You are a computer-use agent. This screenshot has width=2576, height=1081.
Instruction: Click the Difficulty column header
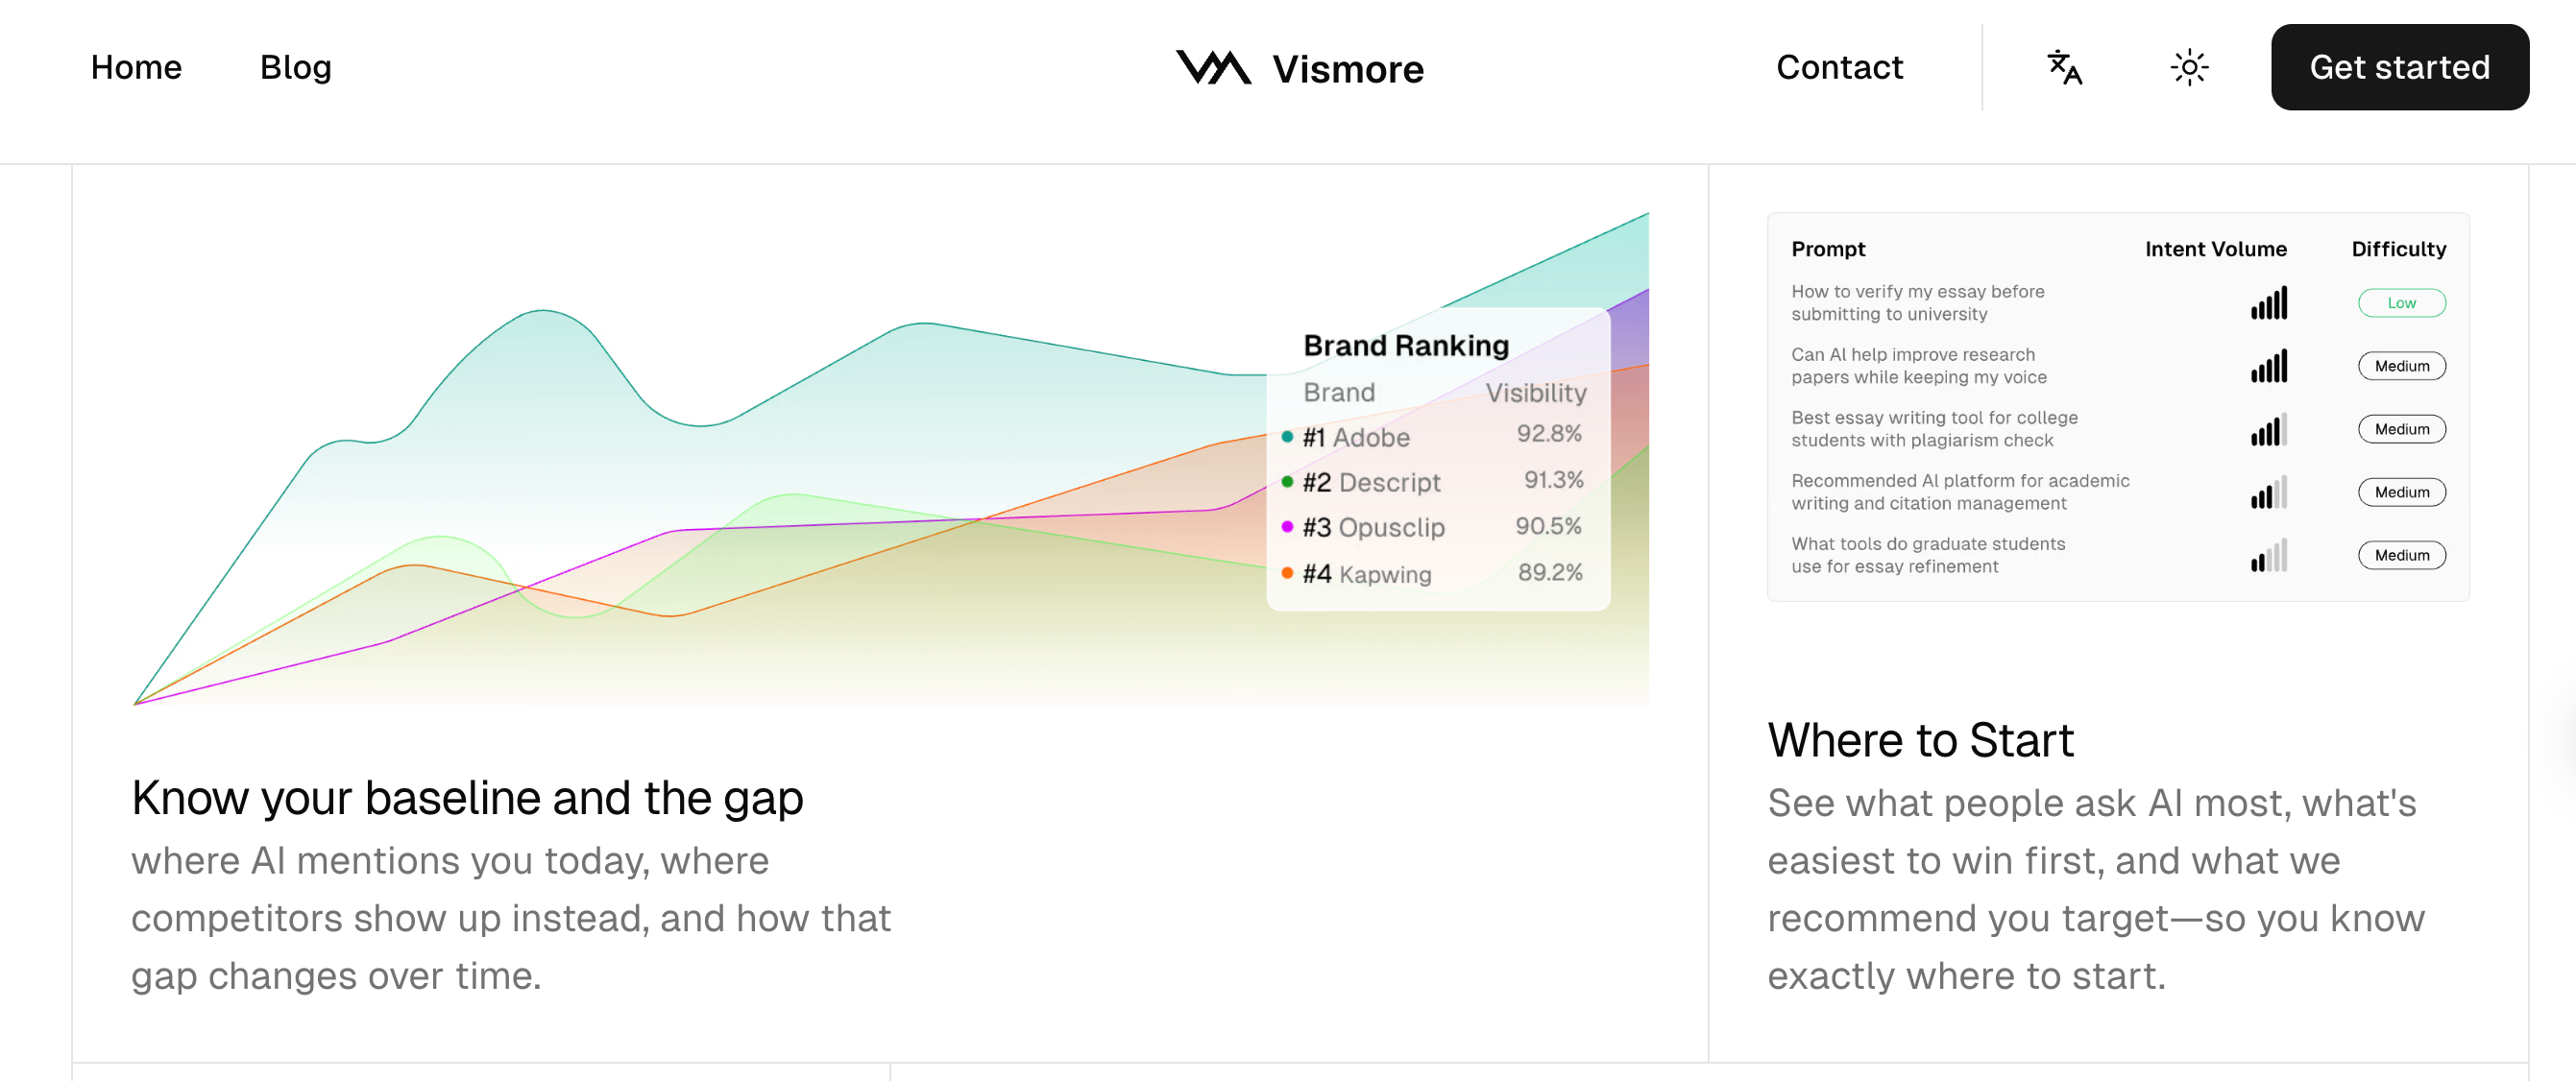pyautogui.click(x=2398, y=249)
